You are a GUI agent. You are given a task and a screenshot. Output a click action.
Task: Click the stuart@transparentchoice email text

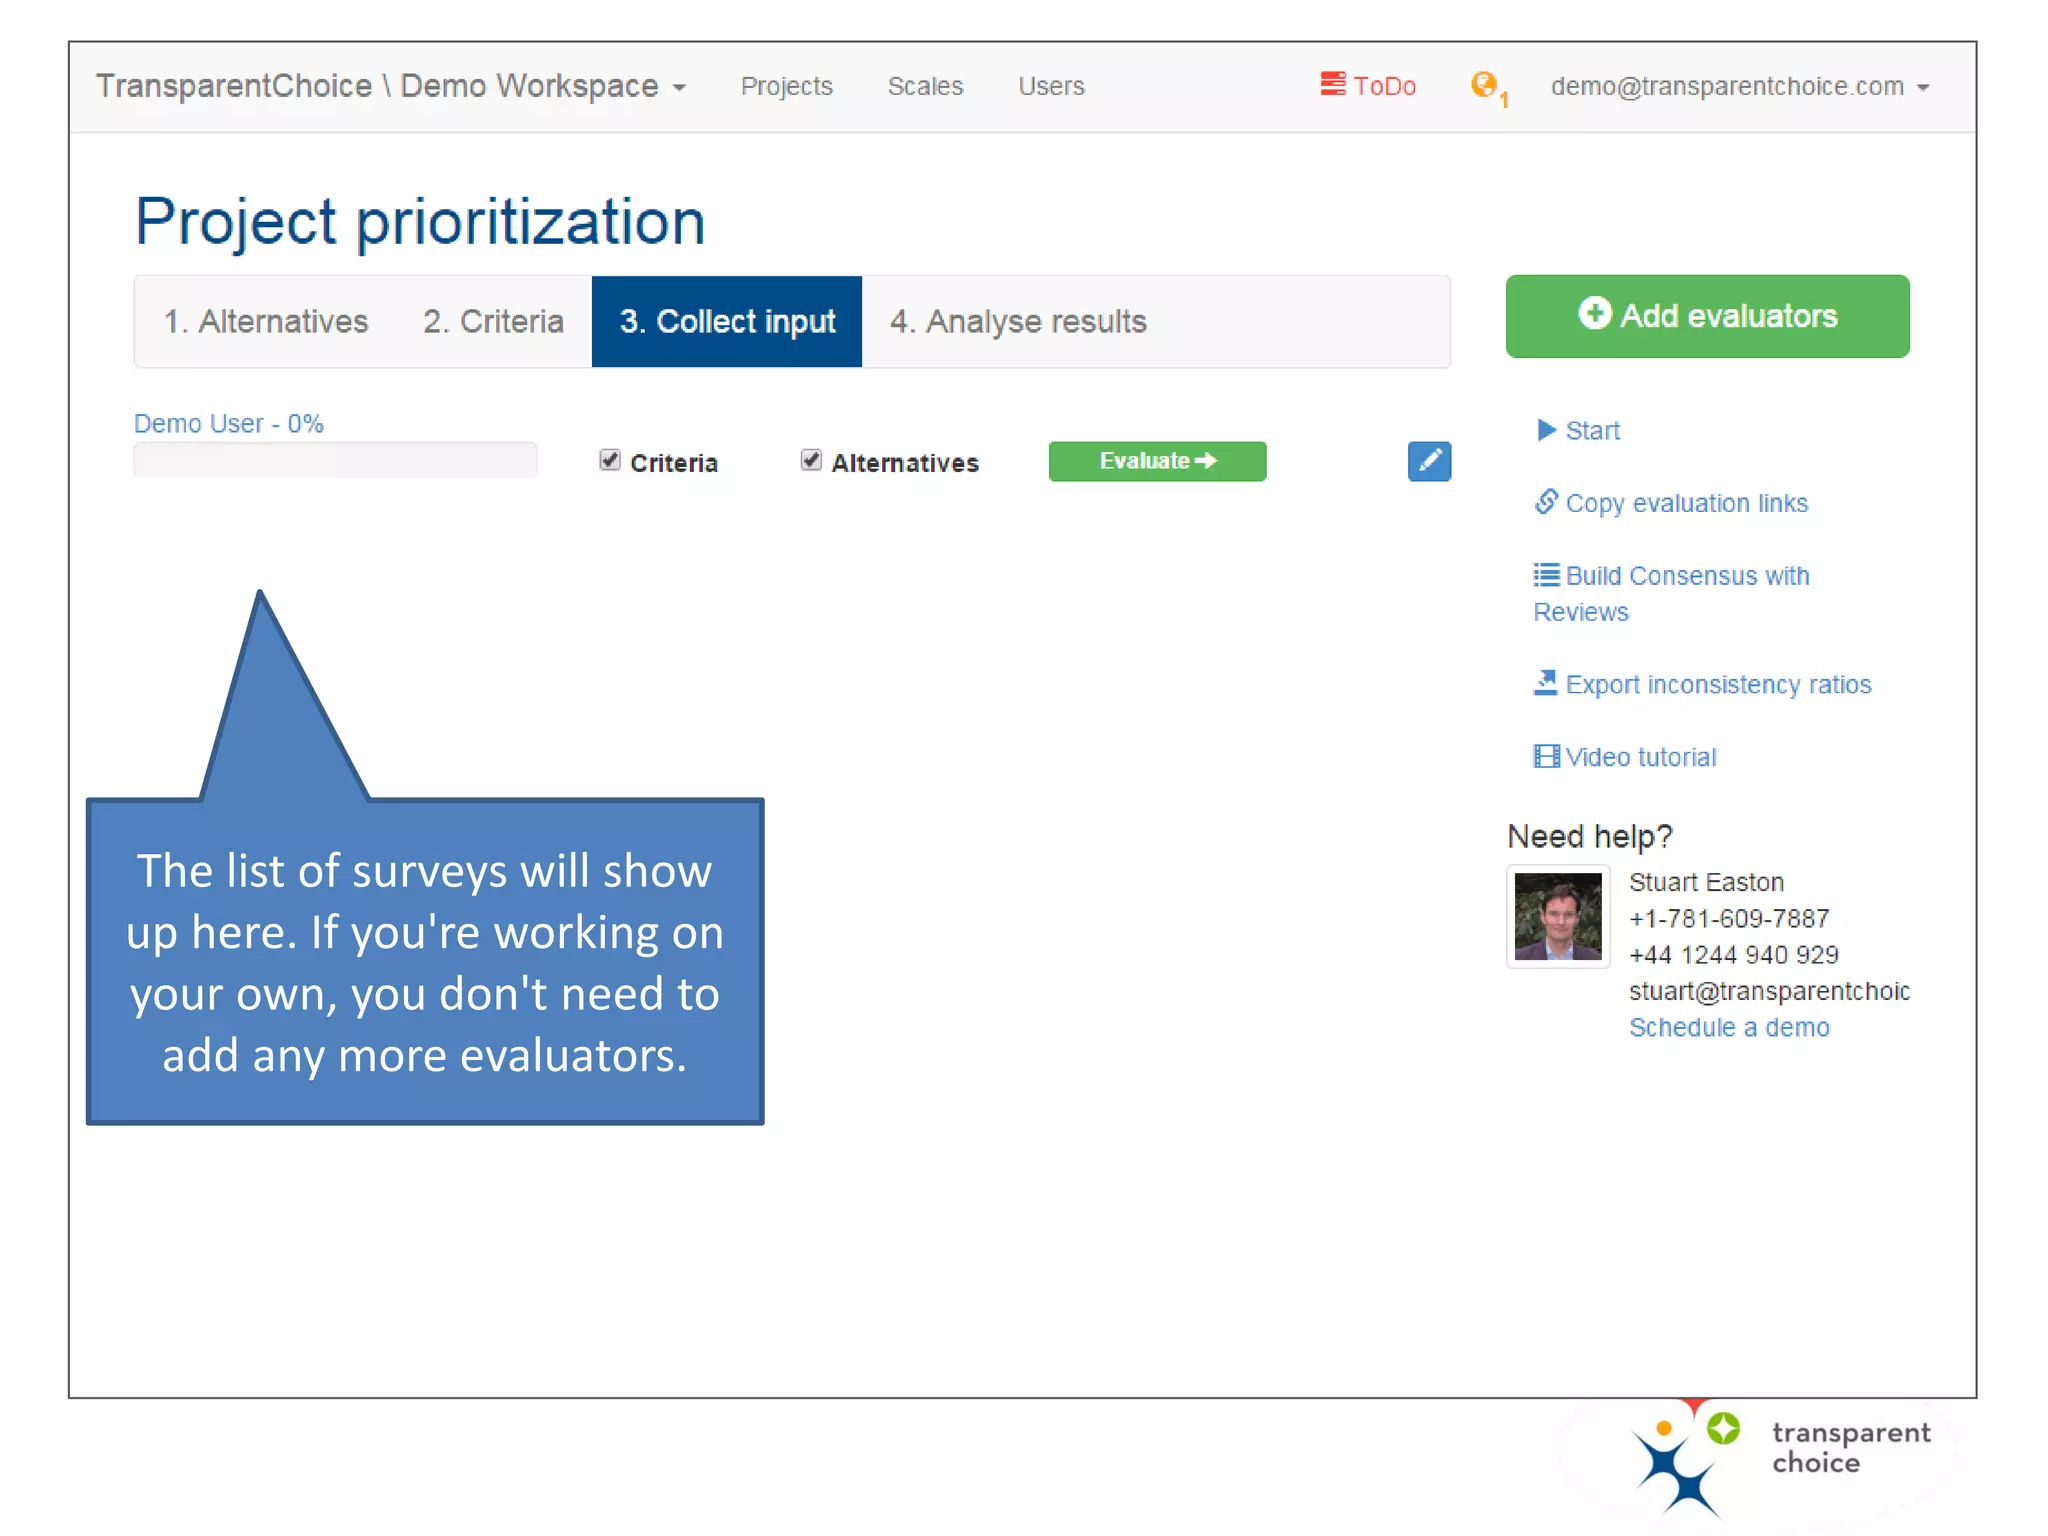tap(1769, 991)
